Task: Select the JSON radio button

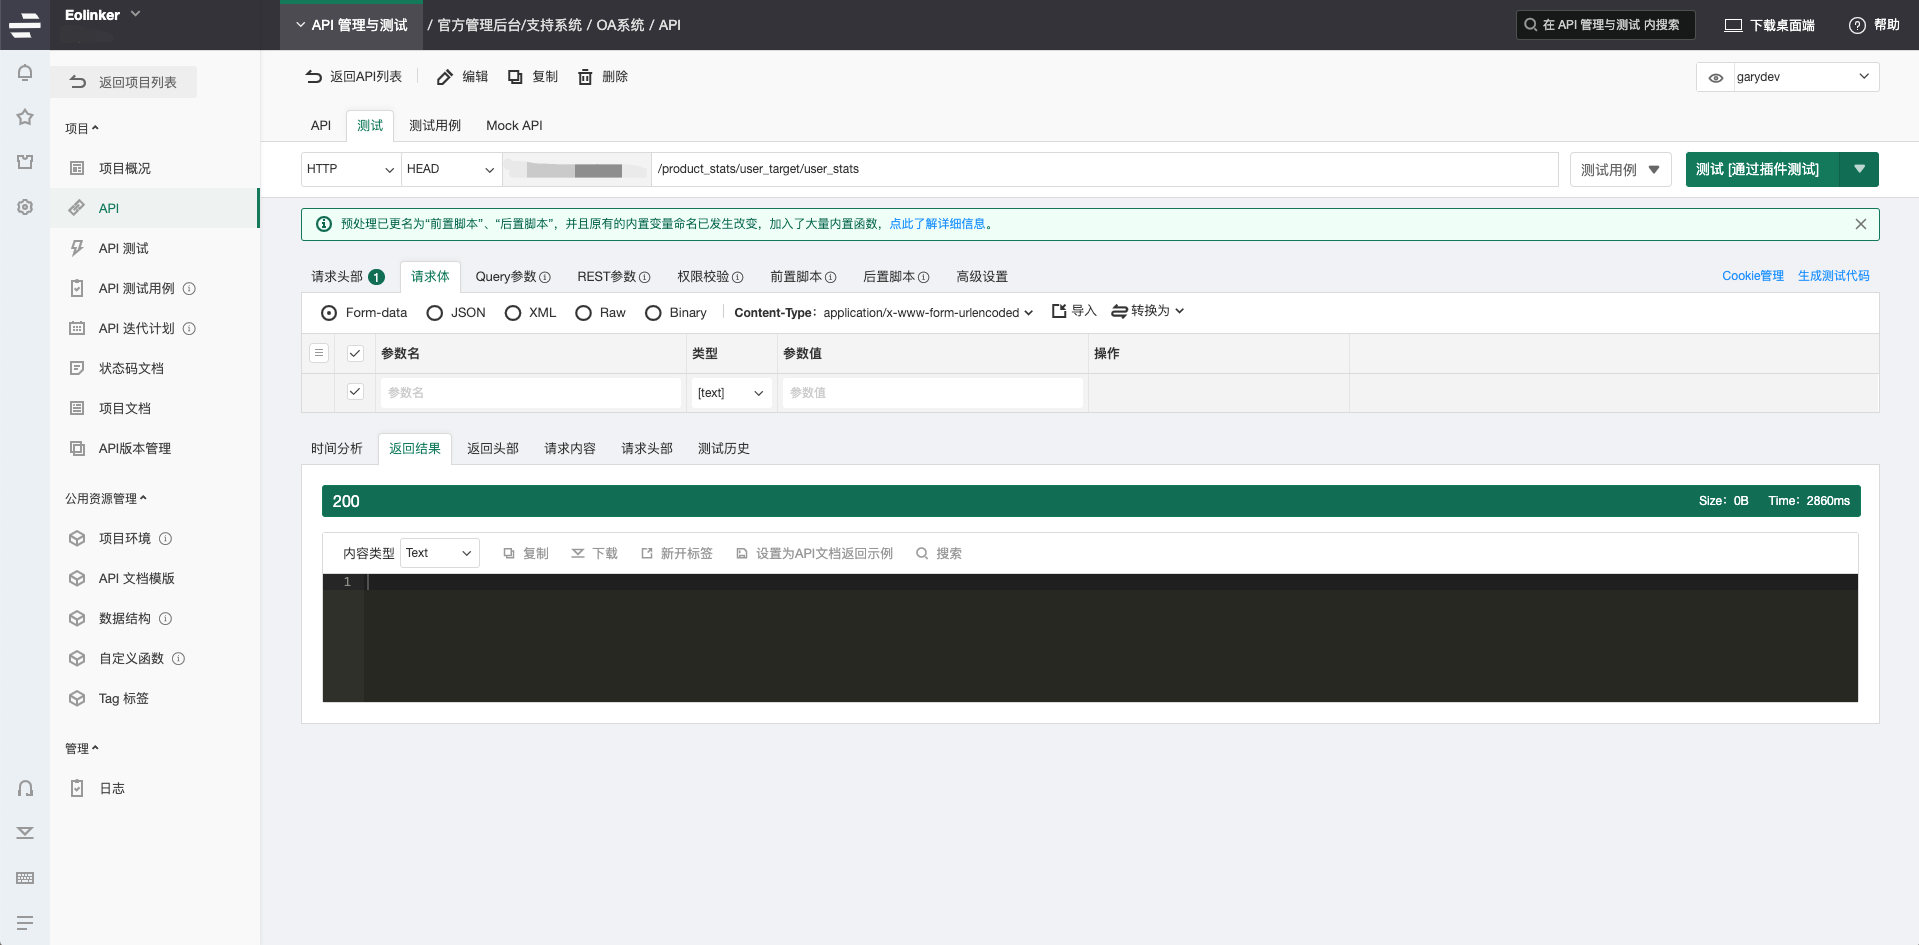Action: pyautogui.click(x=435, y=313)
